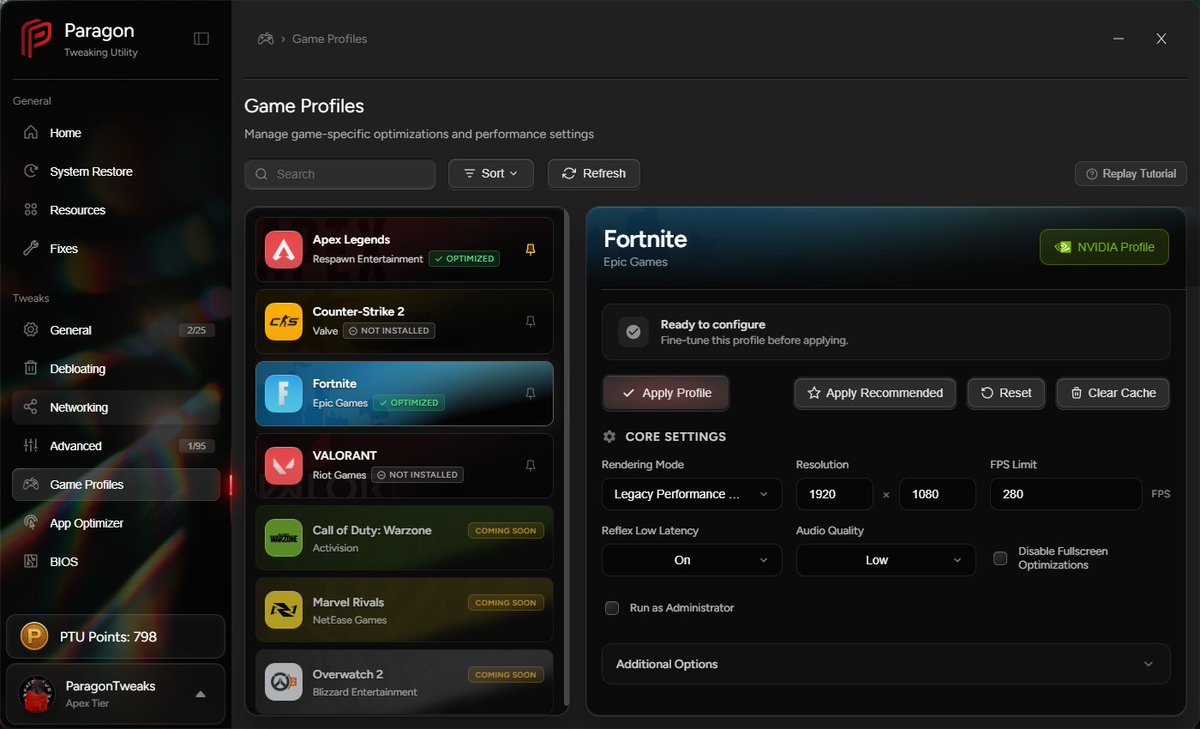Open Advanced tweaks in sidebar
Screen dimensions: 1200x729
[116, 446]
